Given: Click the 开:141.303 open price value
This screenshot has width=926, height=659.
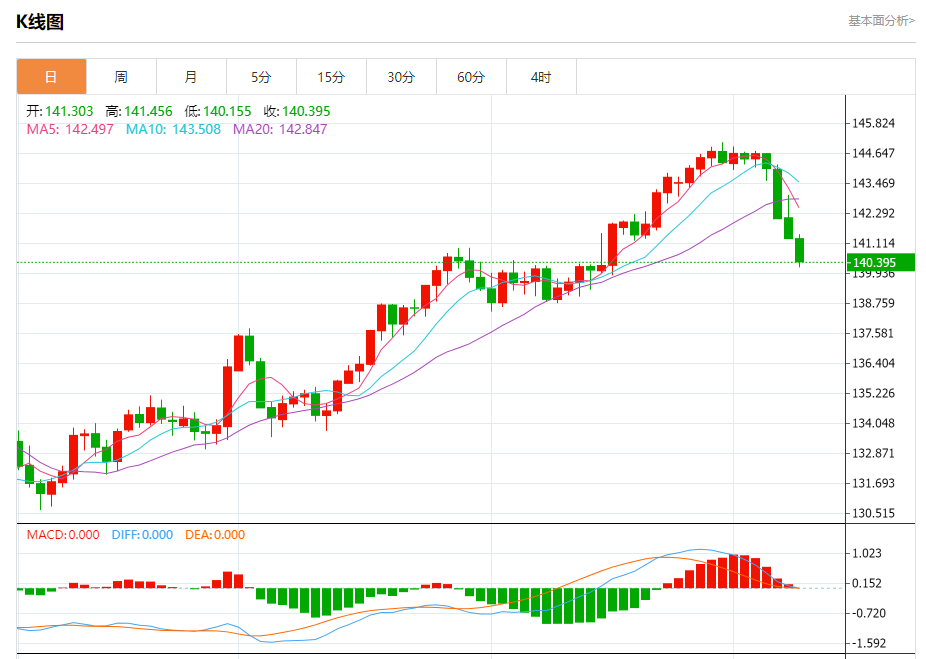Looking at the screenshot, I should click(60, 111).
